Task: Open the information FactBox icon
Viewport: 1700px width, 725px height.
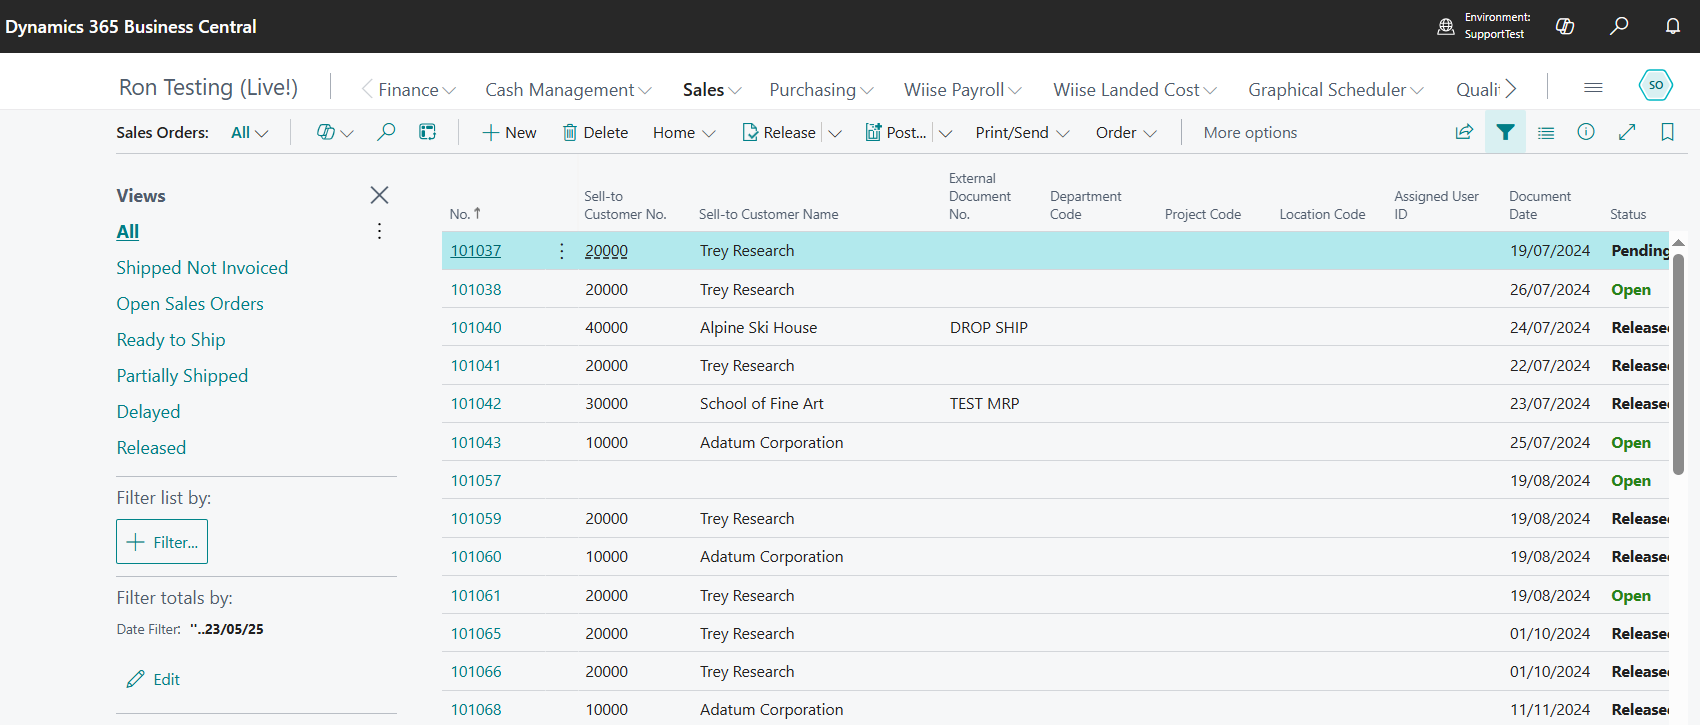Action: (1586, 132)
